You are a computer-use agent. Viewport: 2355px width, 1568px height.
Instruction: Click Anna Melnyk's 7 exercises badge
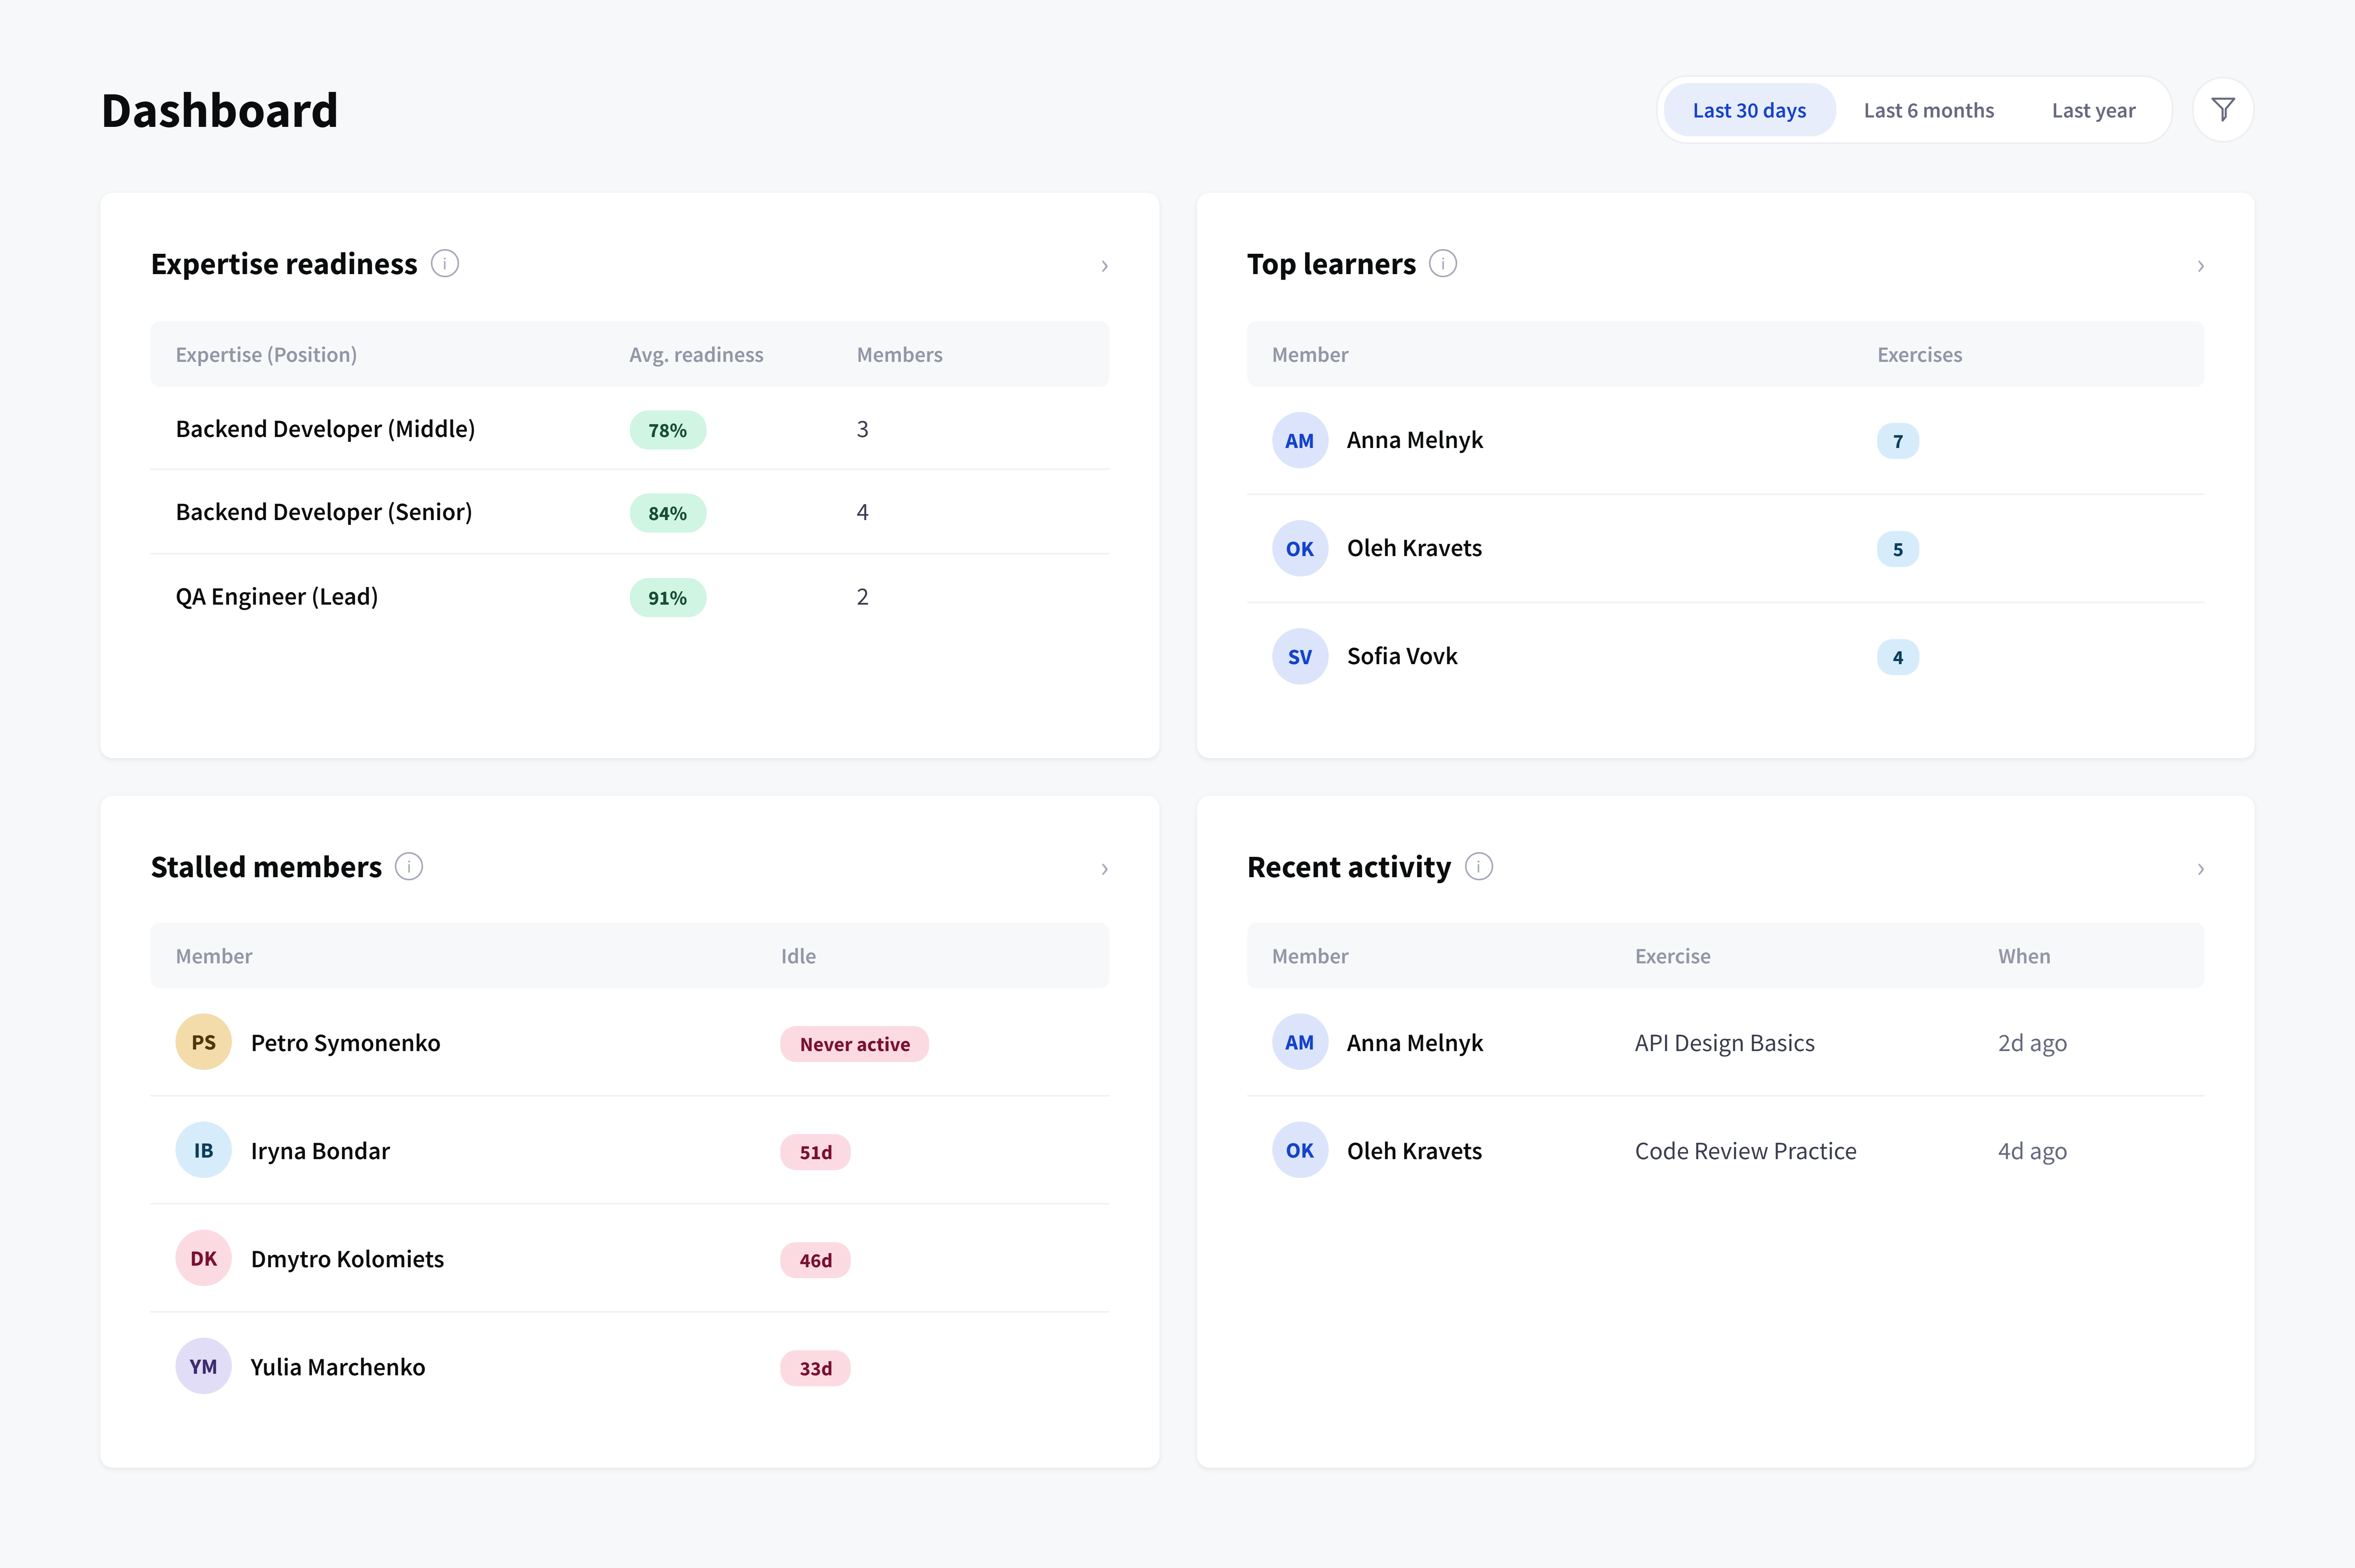[x=1897, y=441]
